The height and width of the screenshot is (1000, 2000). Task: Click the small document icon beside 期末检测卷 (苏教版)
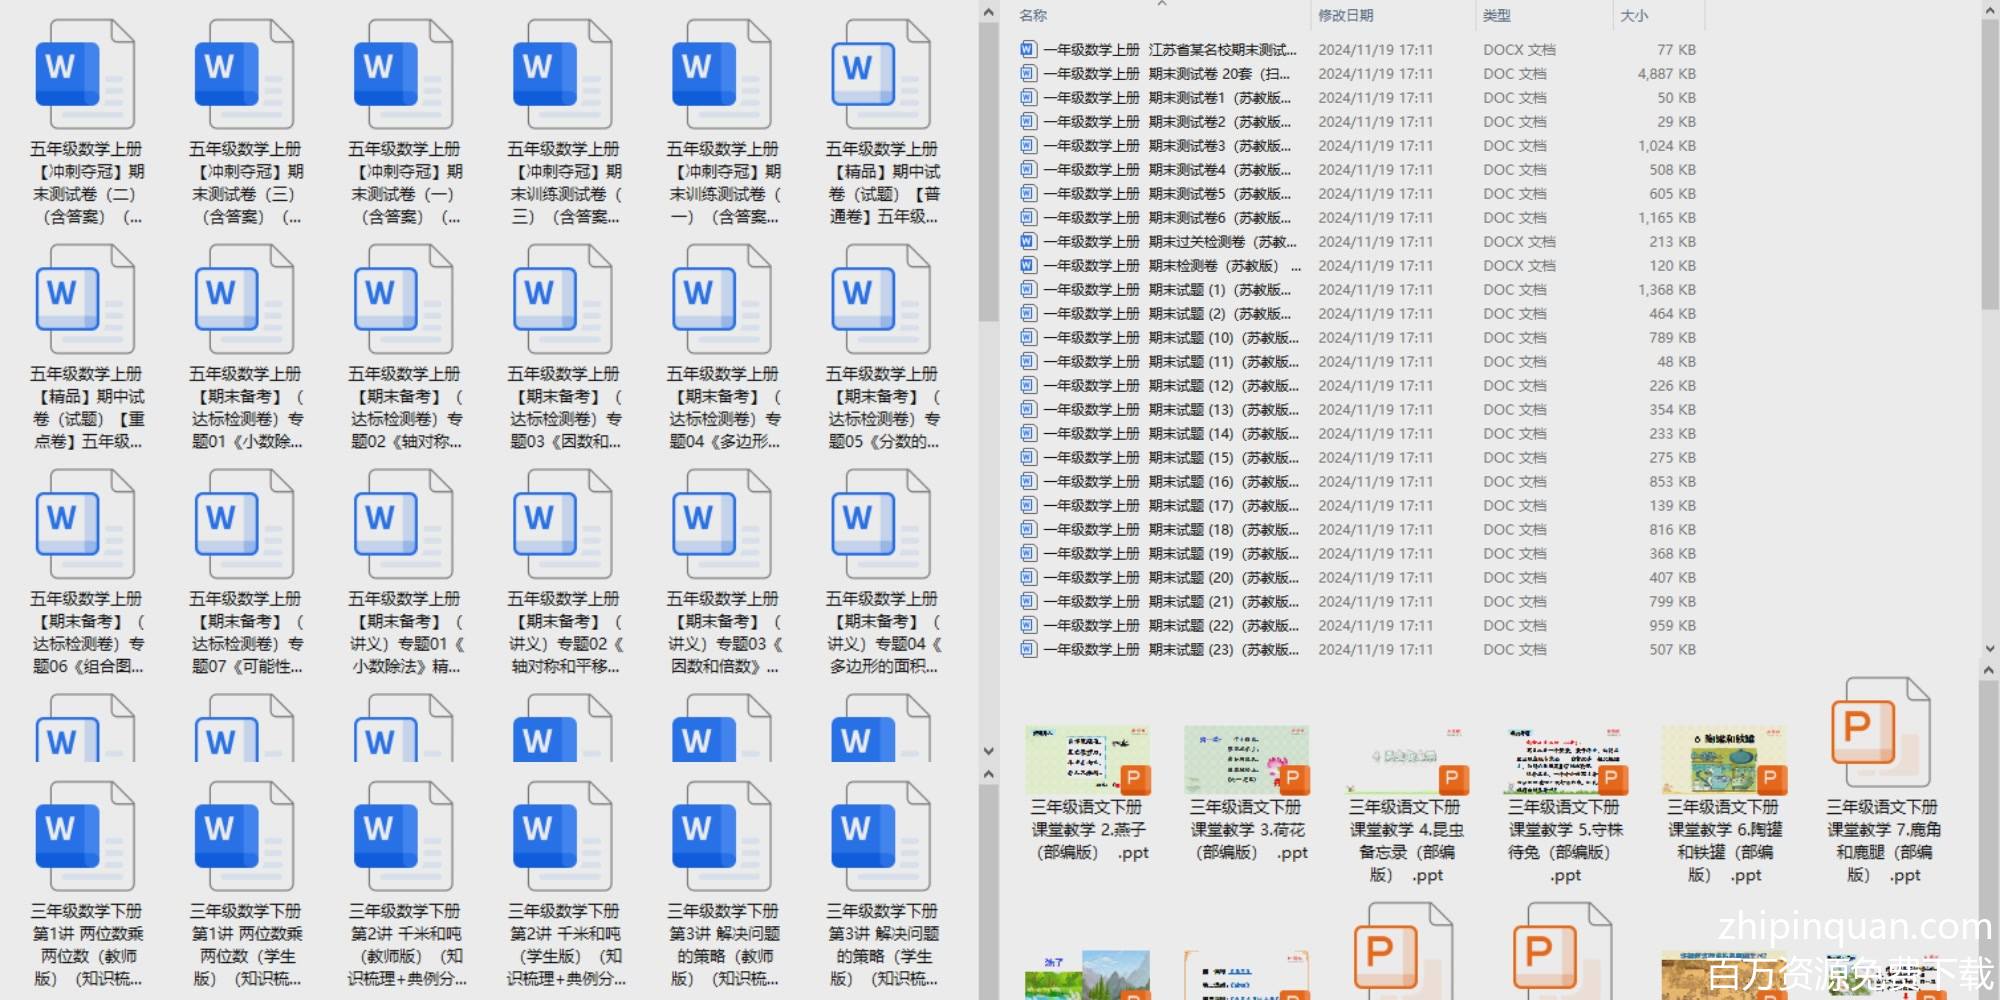coord(1028,266)
